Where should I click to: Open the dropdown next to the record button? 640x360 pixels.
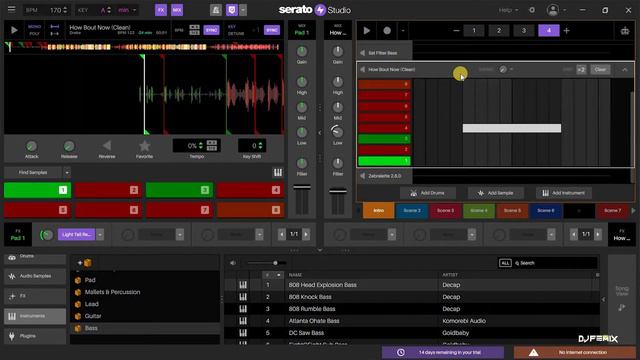pyautogui.click(x=402, y=31)
